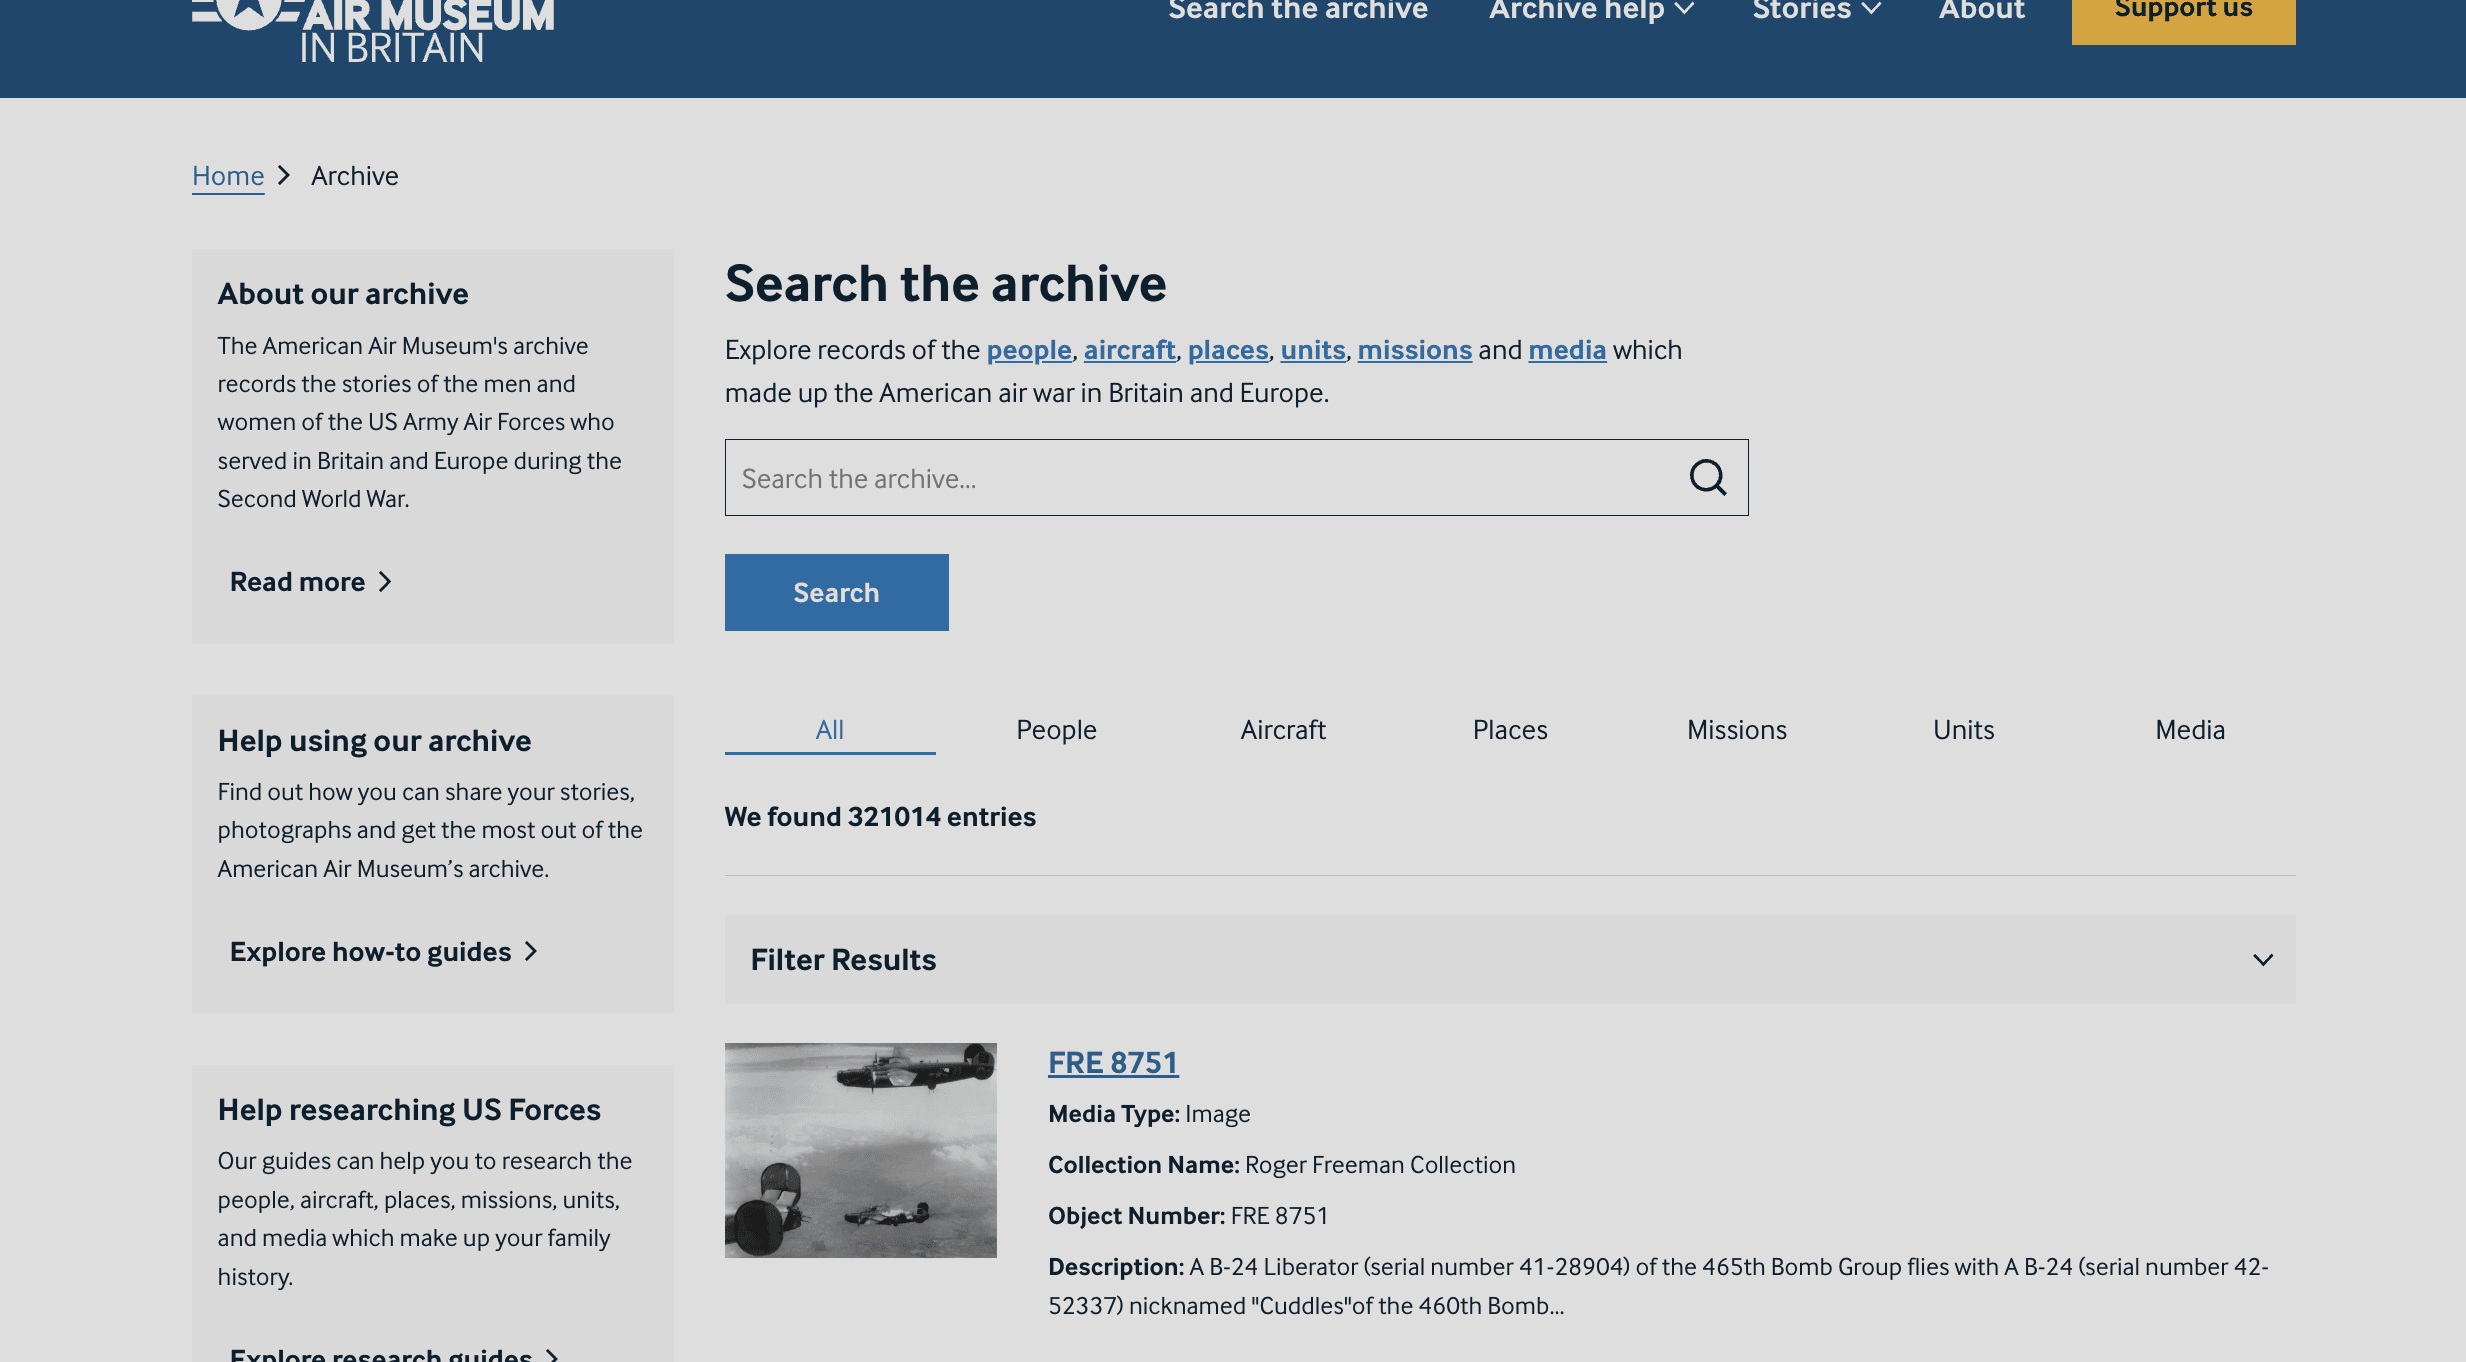This screenshot has height=1362, width=2466.
Task: Select the Places tab
Action: click(1510, 730)
